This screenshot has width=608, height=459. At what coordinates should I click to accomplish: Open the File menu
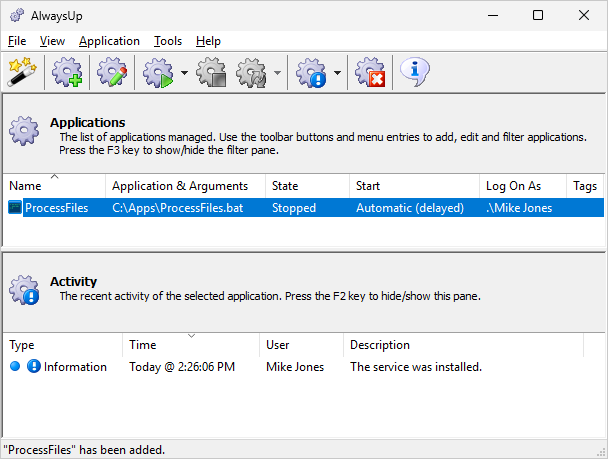(17, 41)
